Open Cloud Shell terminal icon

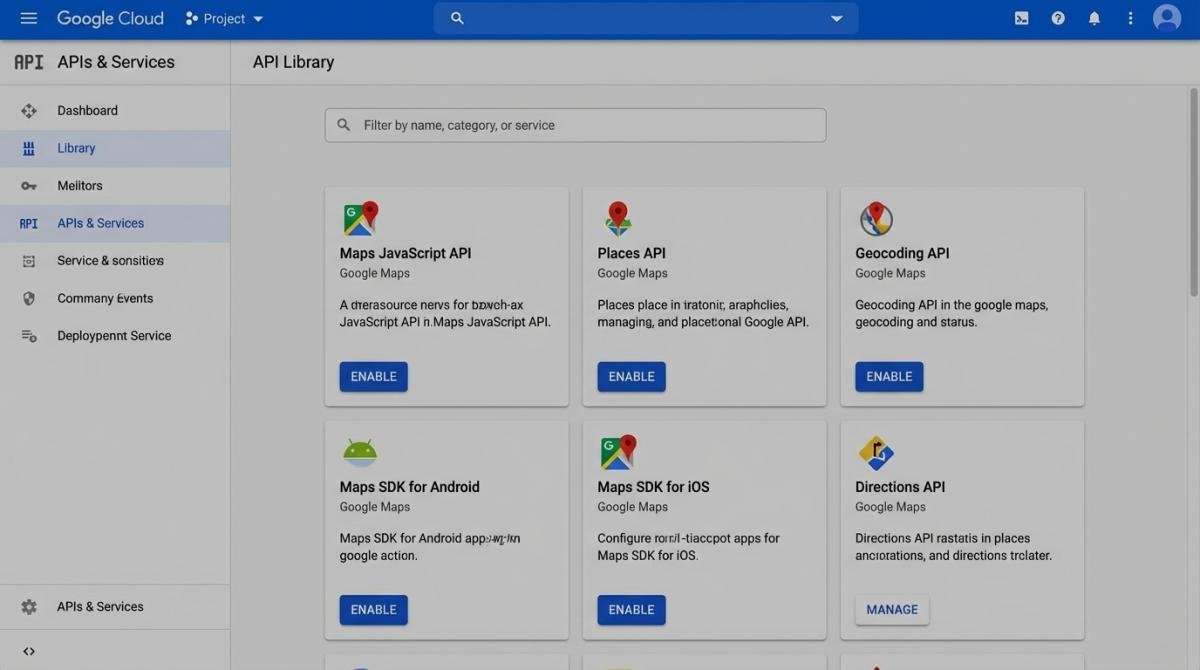[1021, 19]
